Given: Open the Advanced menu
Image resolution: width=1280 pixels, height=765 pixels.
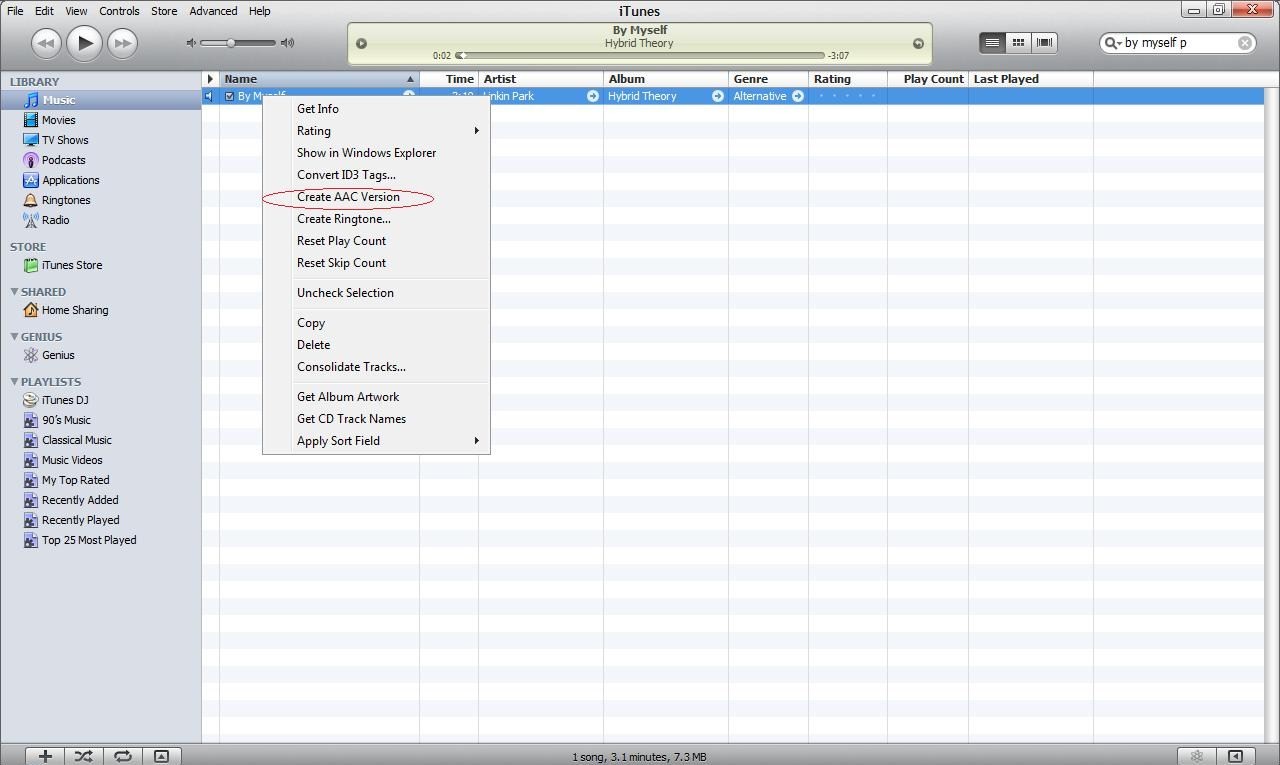Looking at the screenshot, I should click(213, 11).
